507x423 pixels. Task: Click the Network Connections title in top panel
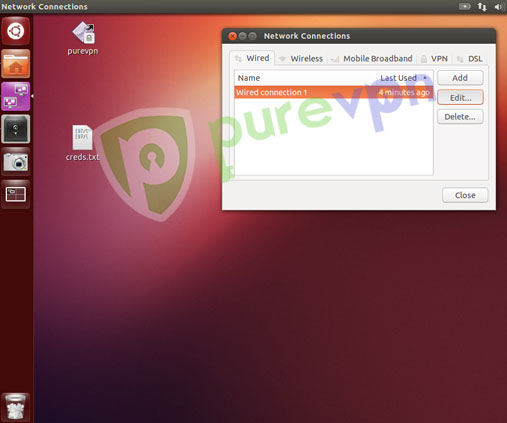click(44, 7)
